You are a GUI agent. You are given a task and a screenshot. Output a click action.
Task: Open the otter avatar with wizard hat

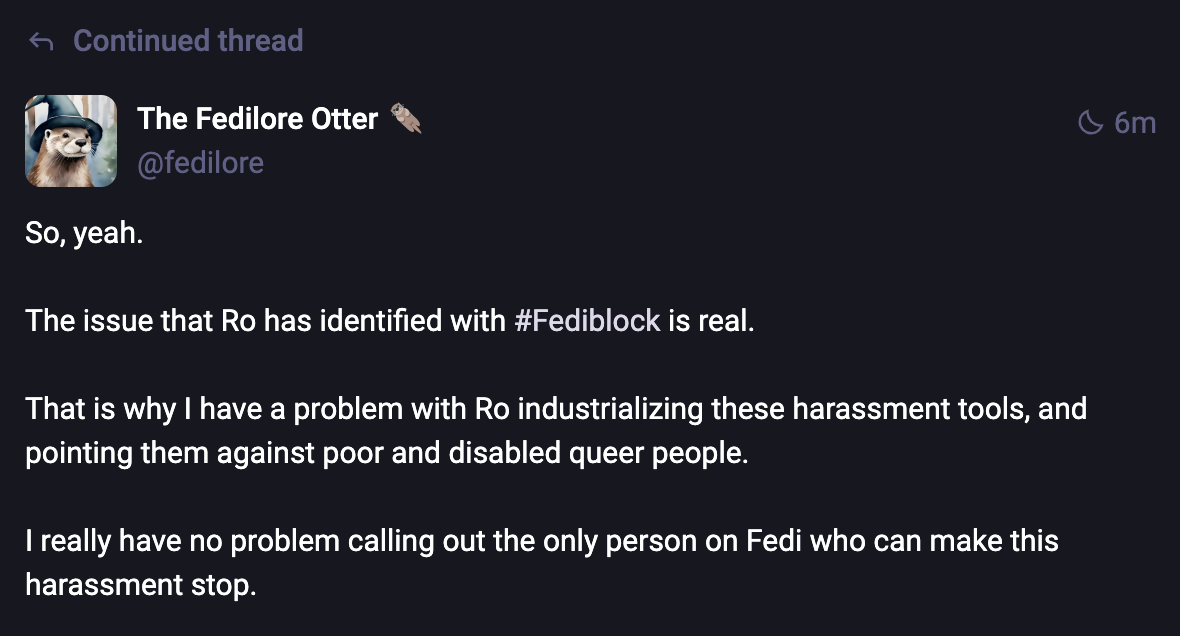tap(71, 141)
